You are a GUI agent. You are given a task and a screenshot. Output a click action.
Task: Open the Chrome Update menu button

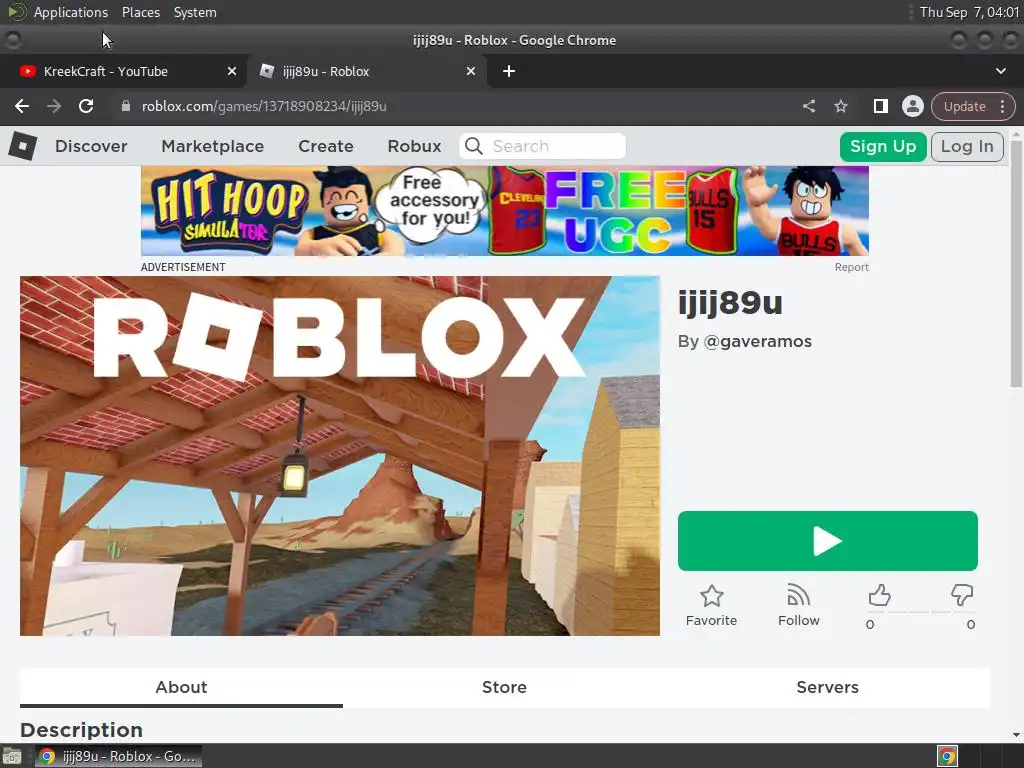973,106
